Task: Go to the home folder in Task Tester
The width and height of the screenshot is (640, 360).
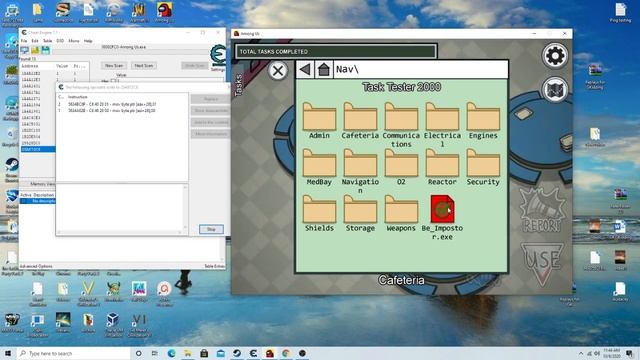Action: point(324,69)
